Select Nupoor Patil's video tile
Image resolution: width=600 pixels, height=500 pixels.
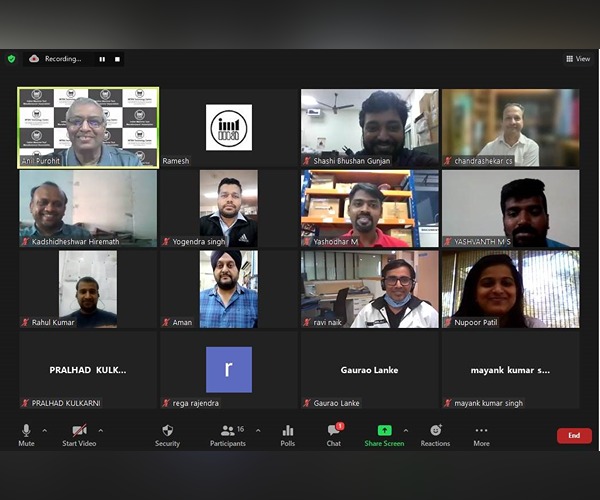coord(510,289)
